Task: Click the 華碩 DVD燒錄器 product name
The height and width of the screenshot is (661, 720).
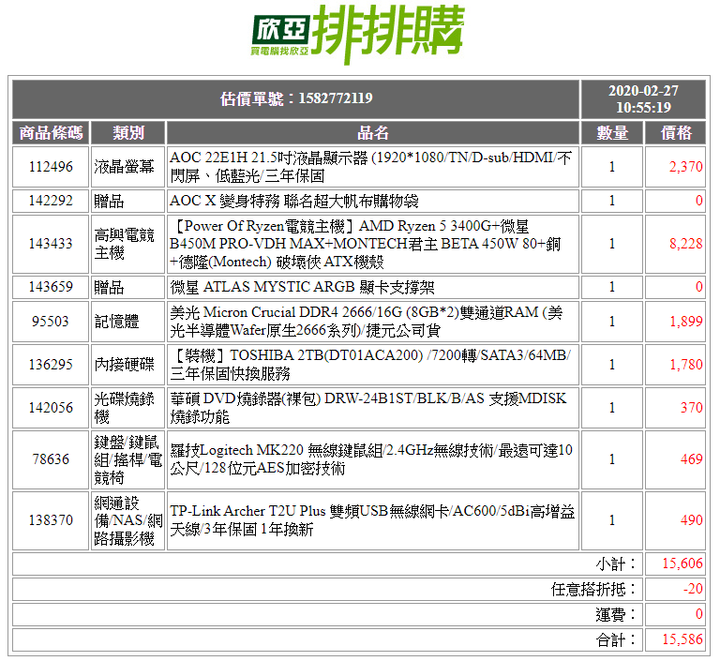Action: point(368,408)
